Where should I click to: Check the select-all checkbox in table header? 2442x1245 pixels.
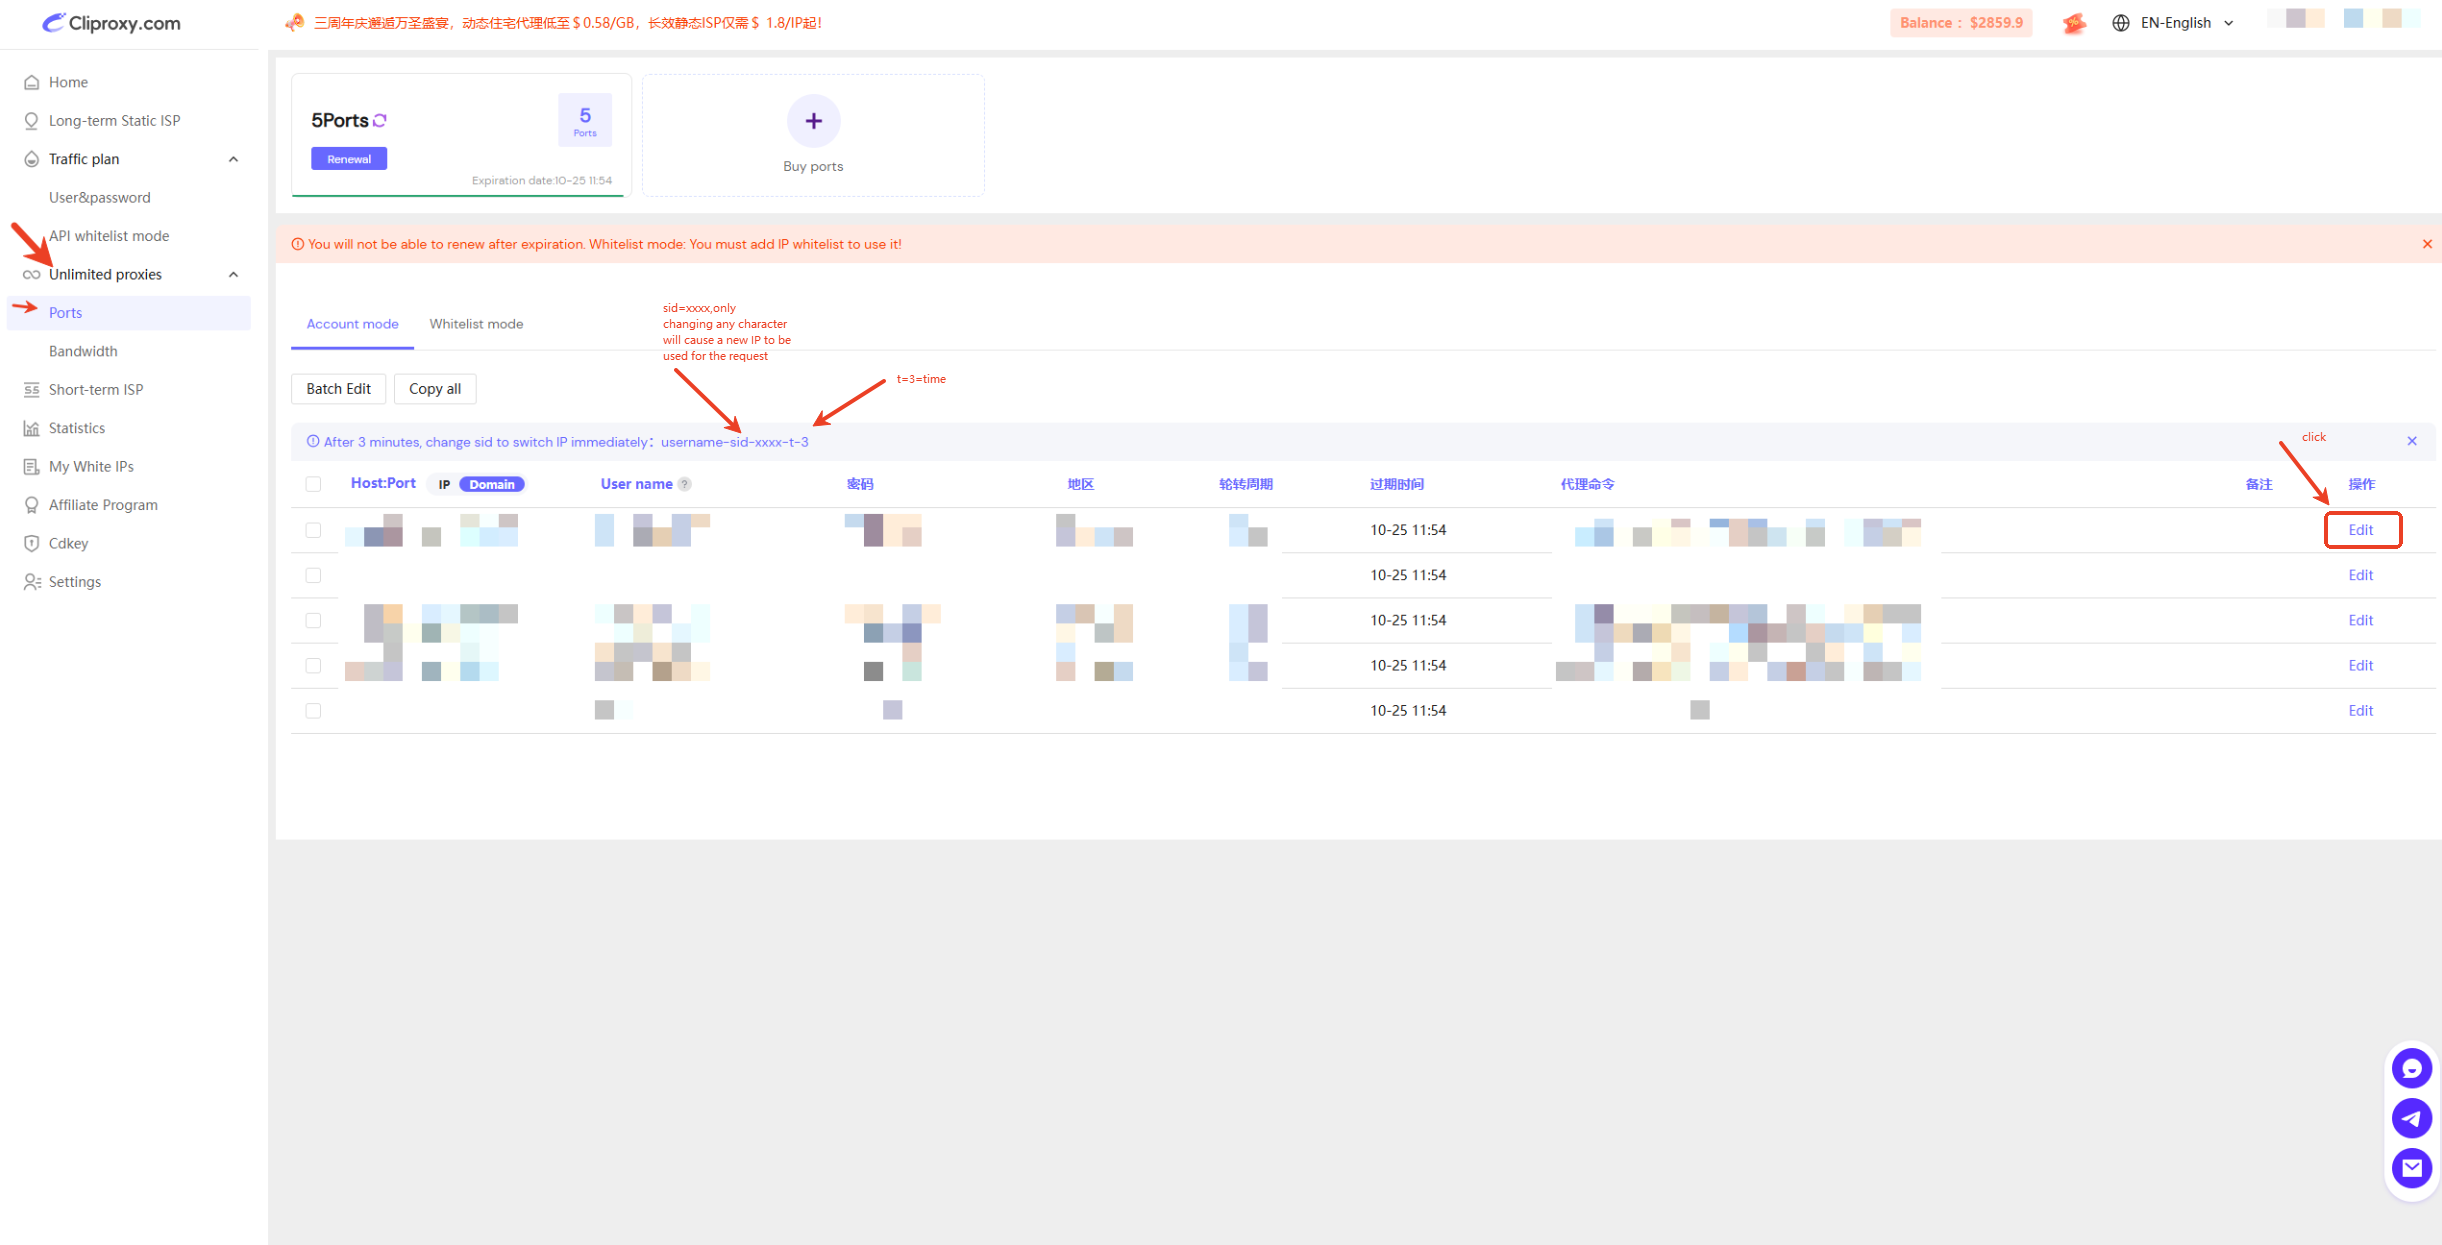click(x=313, y=484)
